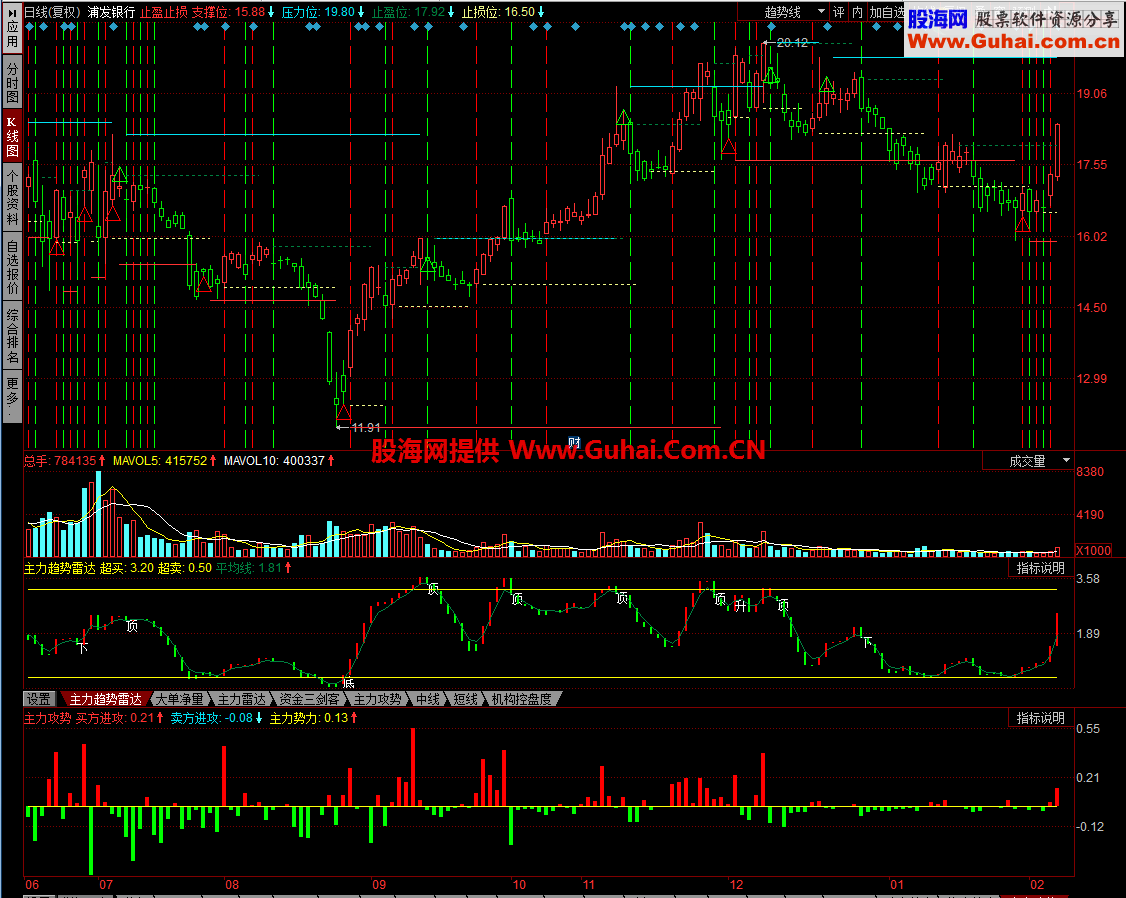
Task: Click the 升 rise signal marker
Action: point(741,607)
